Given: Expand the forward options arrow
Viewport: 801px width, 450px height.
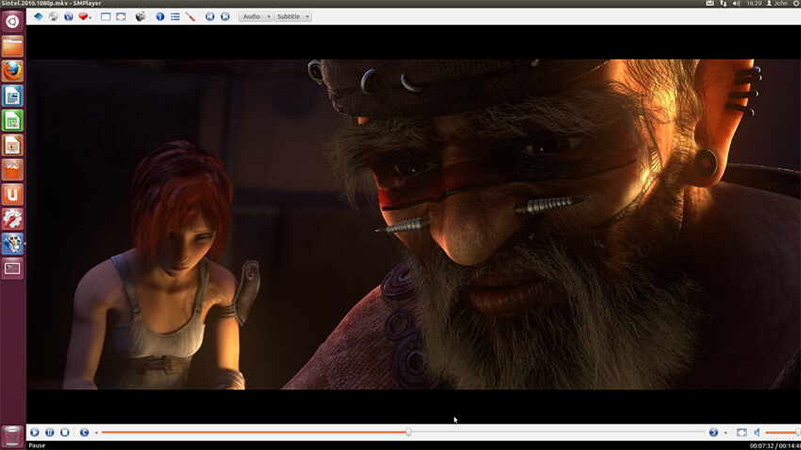Looking at the screenshot, I should tap(725, 433).
